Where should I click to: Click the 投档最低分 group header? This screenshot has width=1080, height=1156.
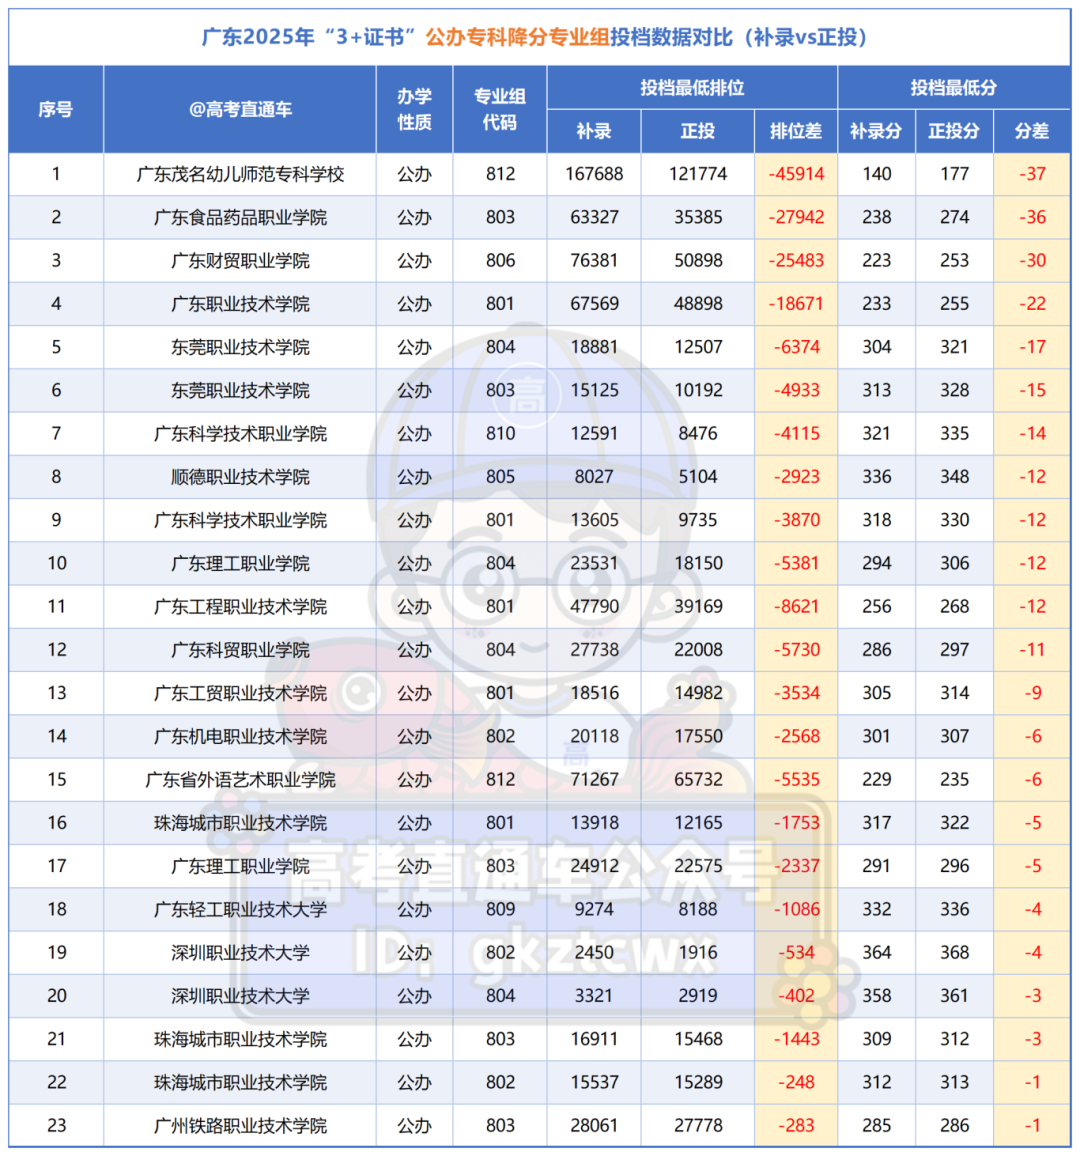point(954,88)
